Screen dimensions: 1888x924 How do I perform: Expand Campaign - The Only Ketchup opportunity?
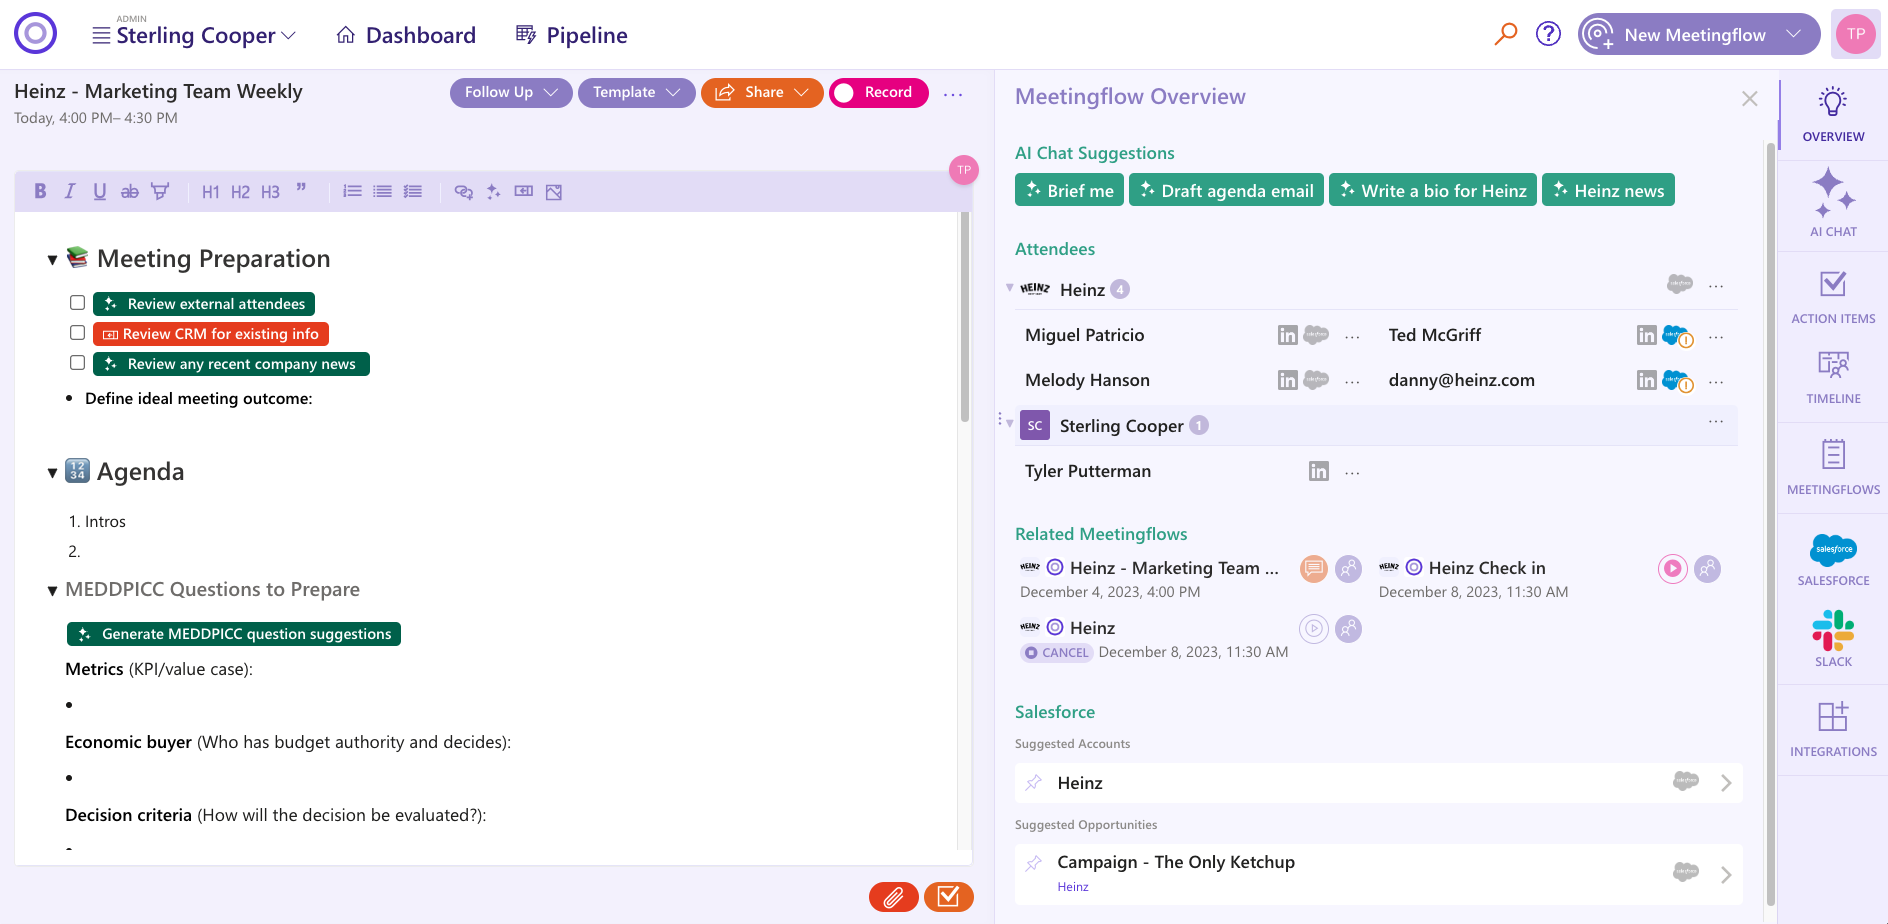[x=1726, y=875]
